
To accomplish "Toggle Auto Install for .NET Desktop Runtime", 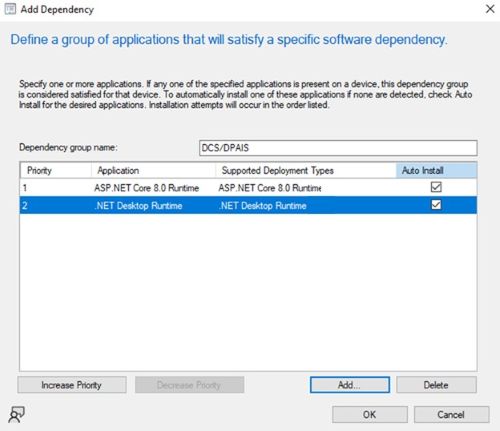I will 436,205.
